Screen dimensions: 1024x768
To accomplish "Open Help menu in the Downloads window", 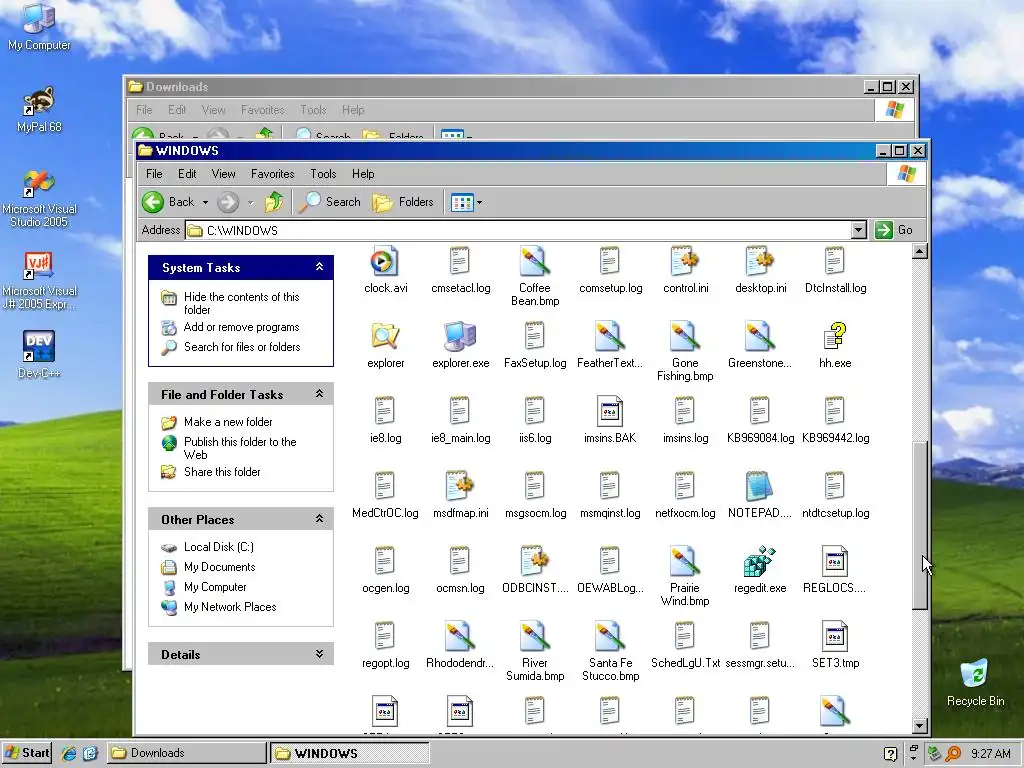I will coord(353,110).
